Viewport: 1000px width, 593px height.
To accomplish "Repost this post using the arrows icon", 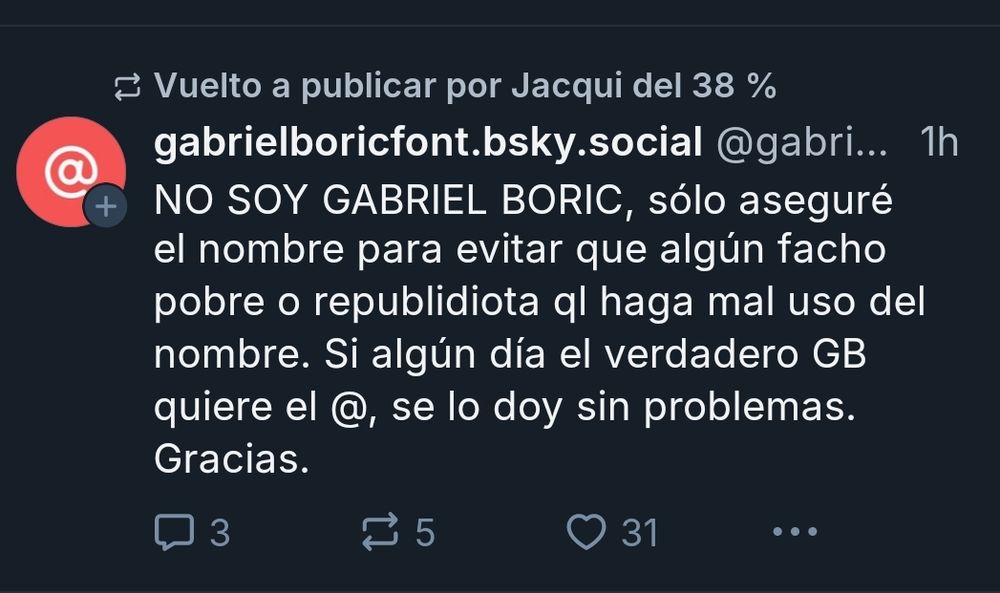I will (x=379, y=531).
